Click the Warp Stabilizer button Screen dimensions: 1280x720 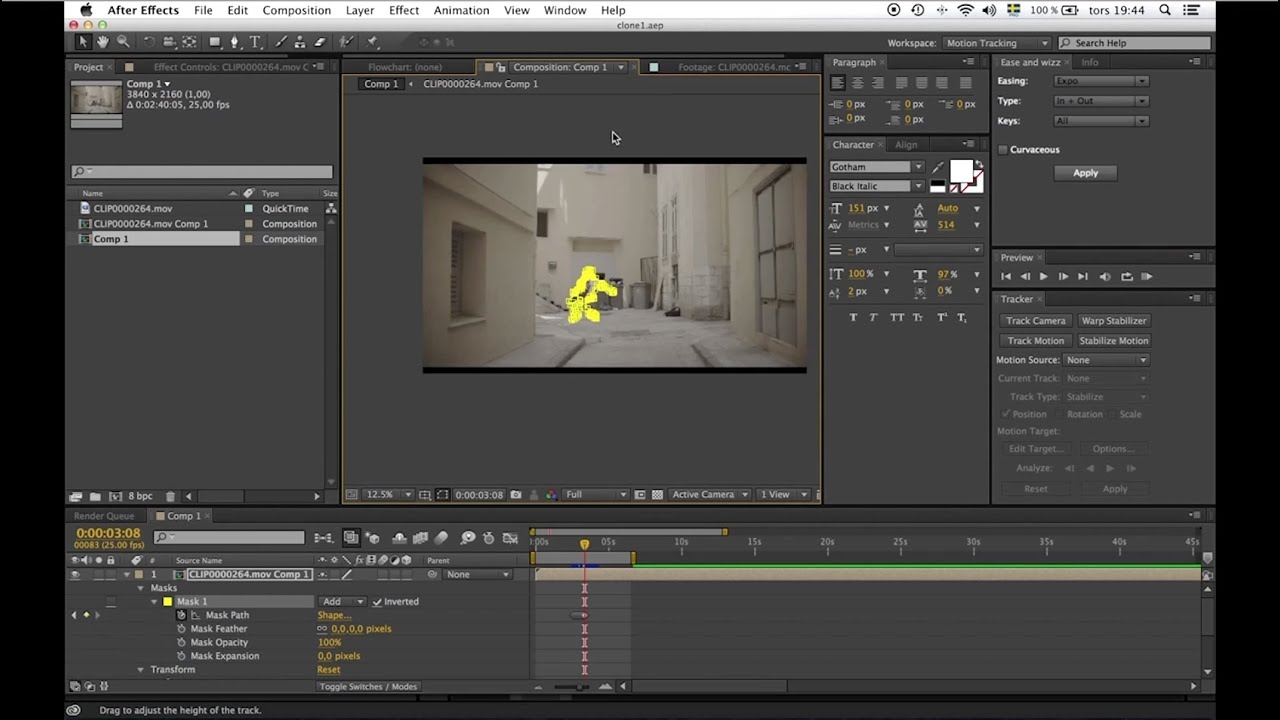tap(1113, 321)
